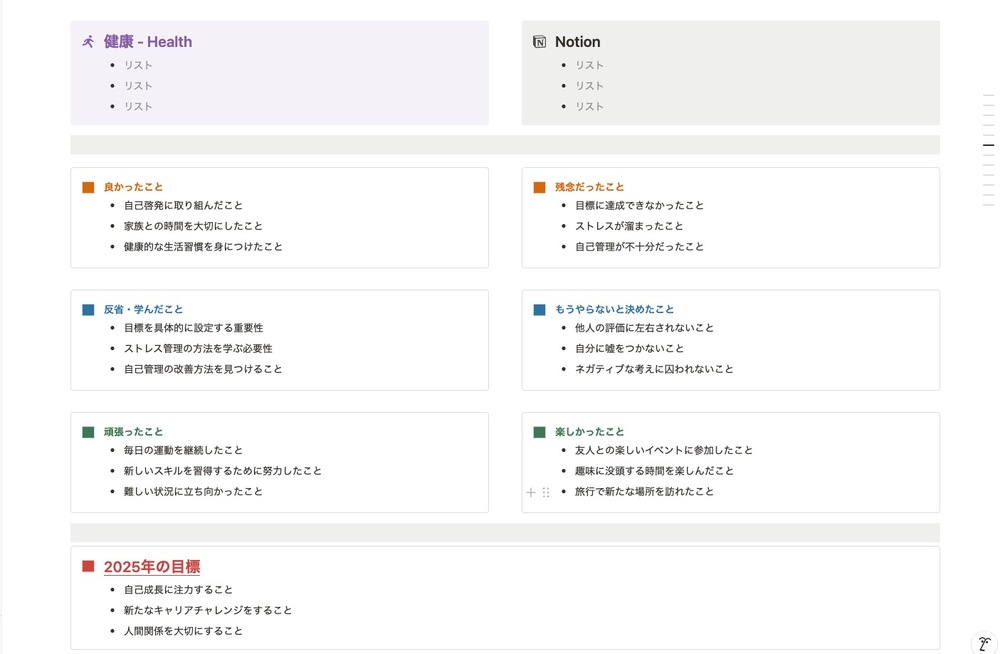
Task: Click the Notion logo callout icon
Action: (540, 42)
